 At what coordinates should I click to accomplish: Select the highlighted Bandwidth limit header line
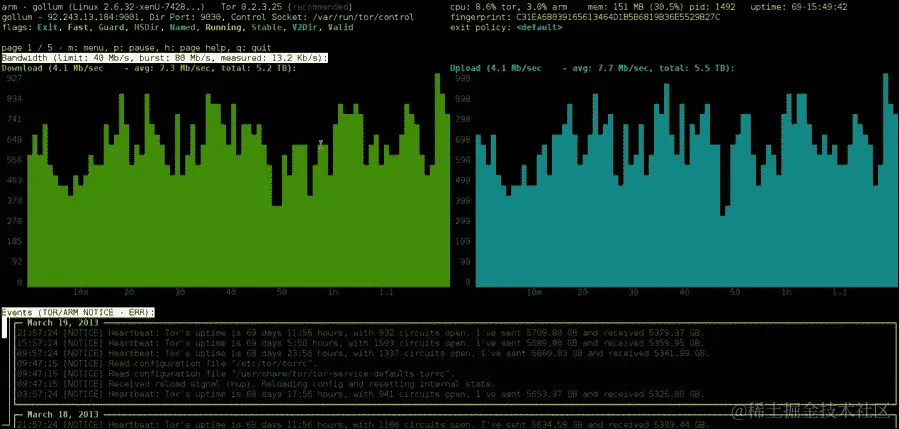point(165,58)
